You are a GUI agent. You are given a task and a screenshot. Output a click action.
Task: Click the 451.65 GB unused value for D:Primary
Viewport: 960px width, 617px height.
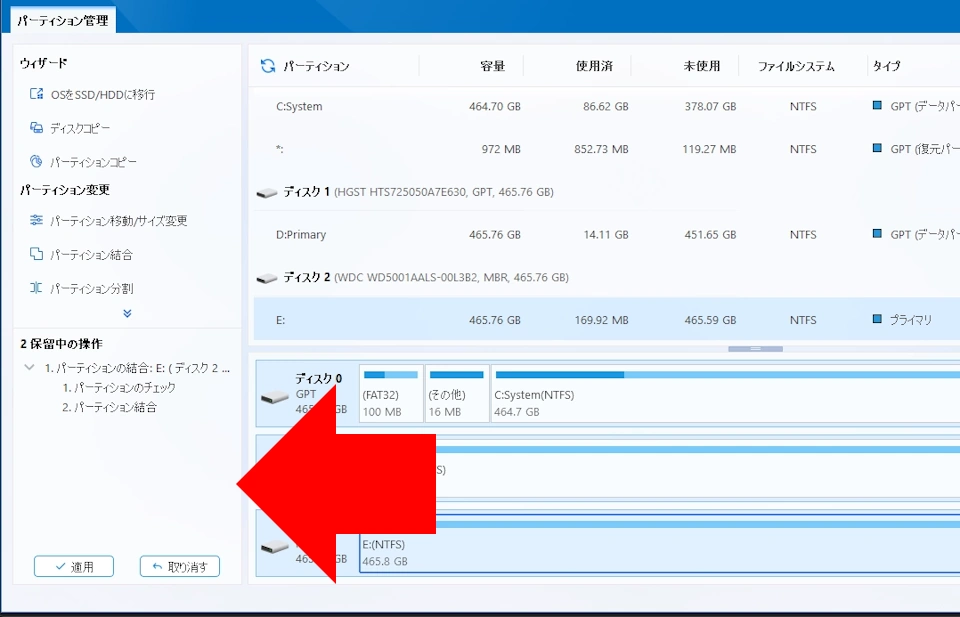pos(710,234)
